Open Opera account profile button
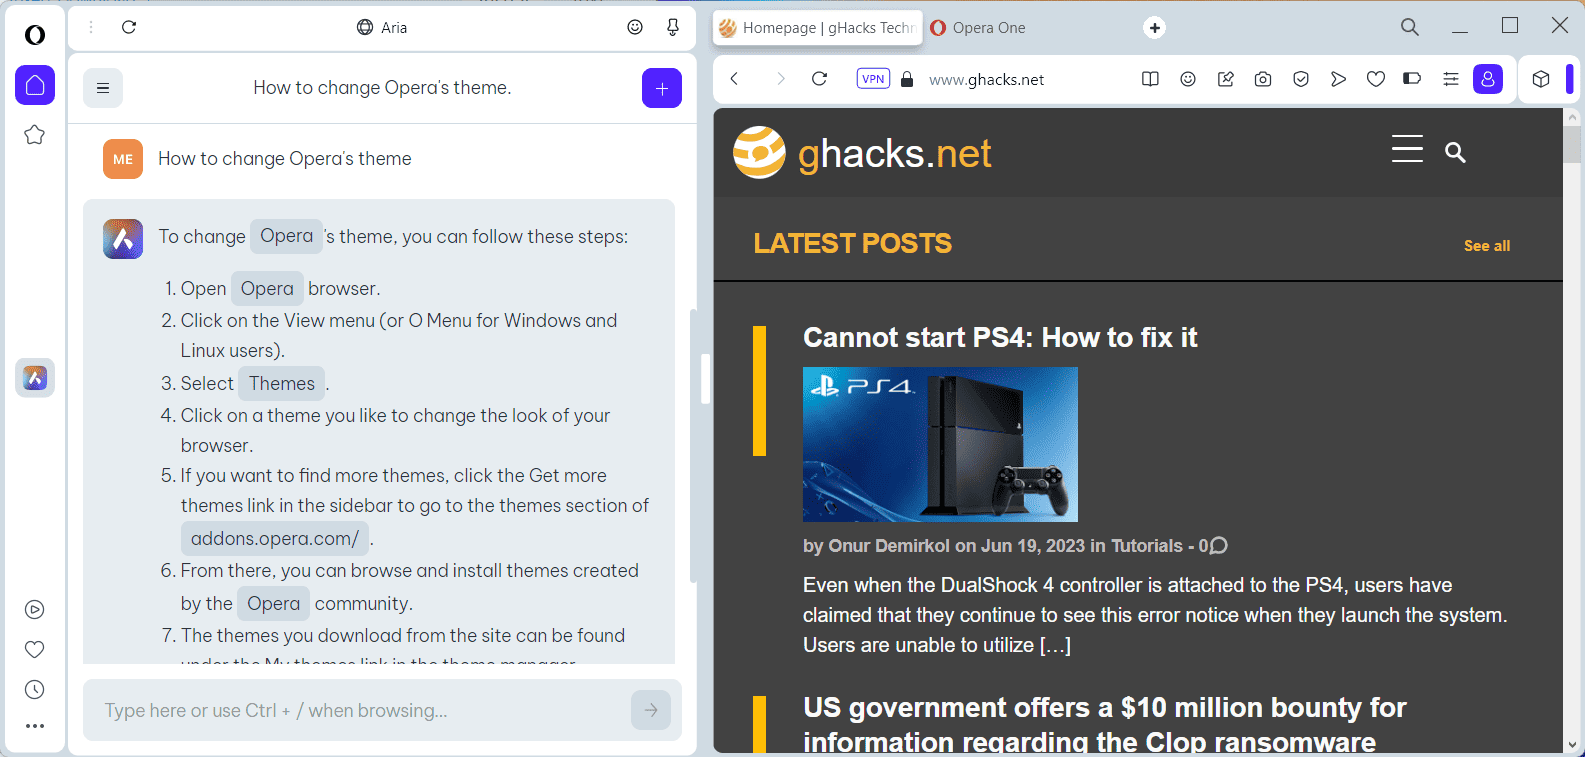 [1488, 79]
